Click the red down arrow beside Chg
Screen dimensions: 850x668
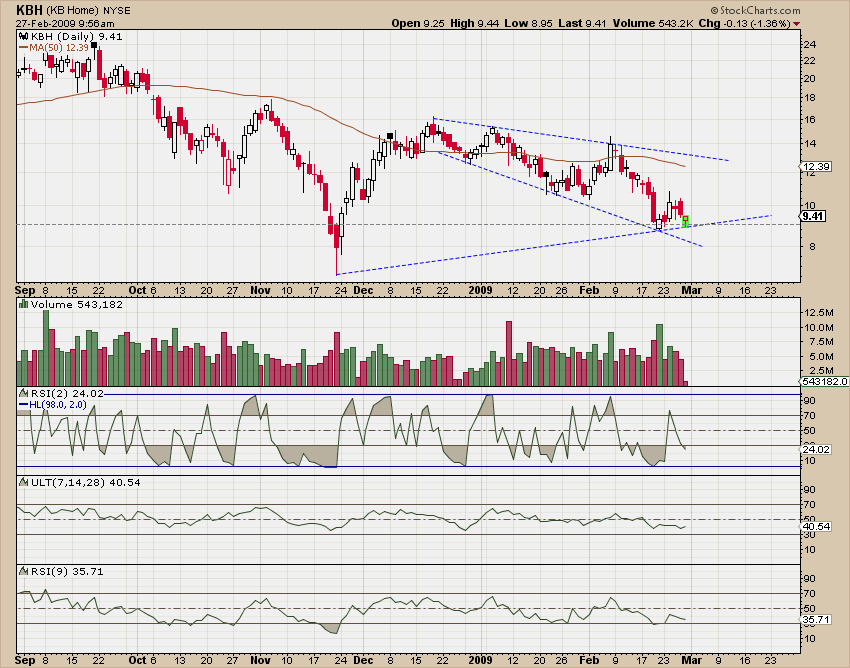pyautogui.click(x=796, y=24)
